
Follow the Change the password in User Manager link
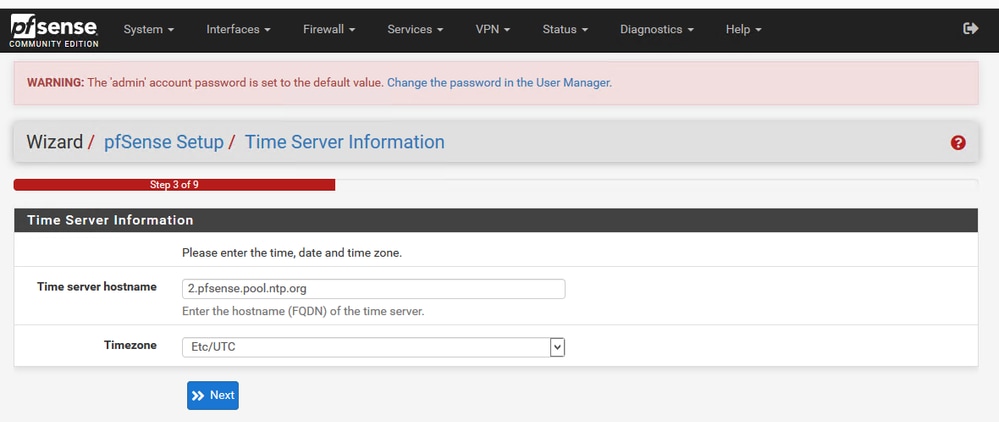click(500, 83)
